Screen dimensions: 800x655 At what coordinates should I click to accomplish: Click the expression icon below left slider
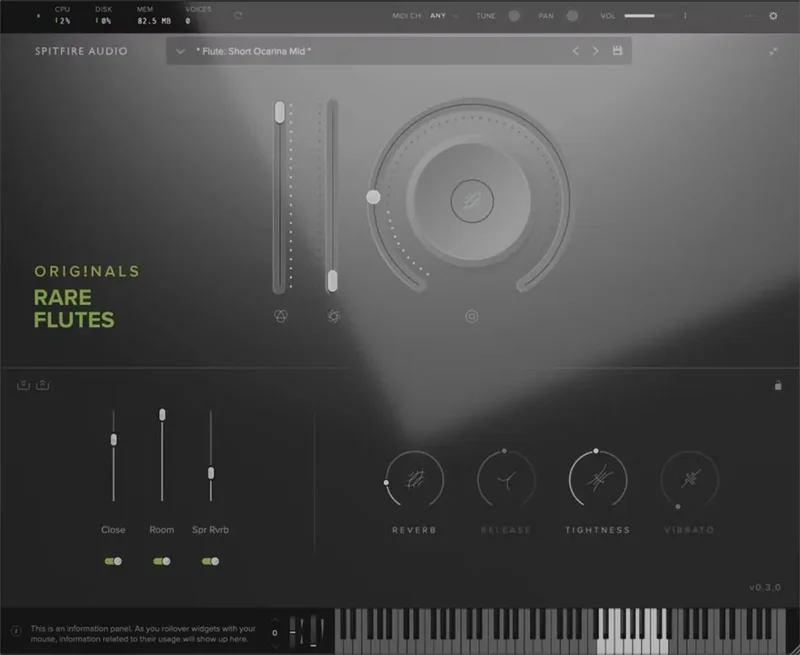point(281,316)
